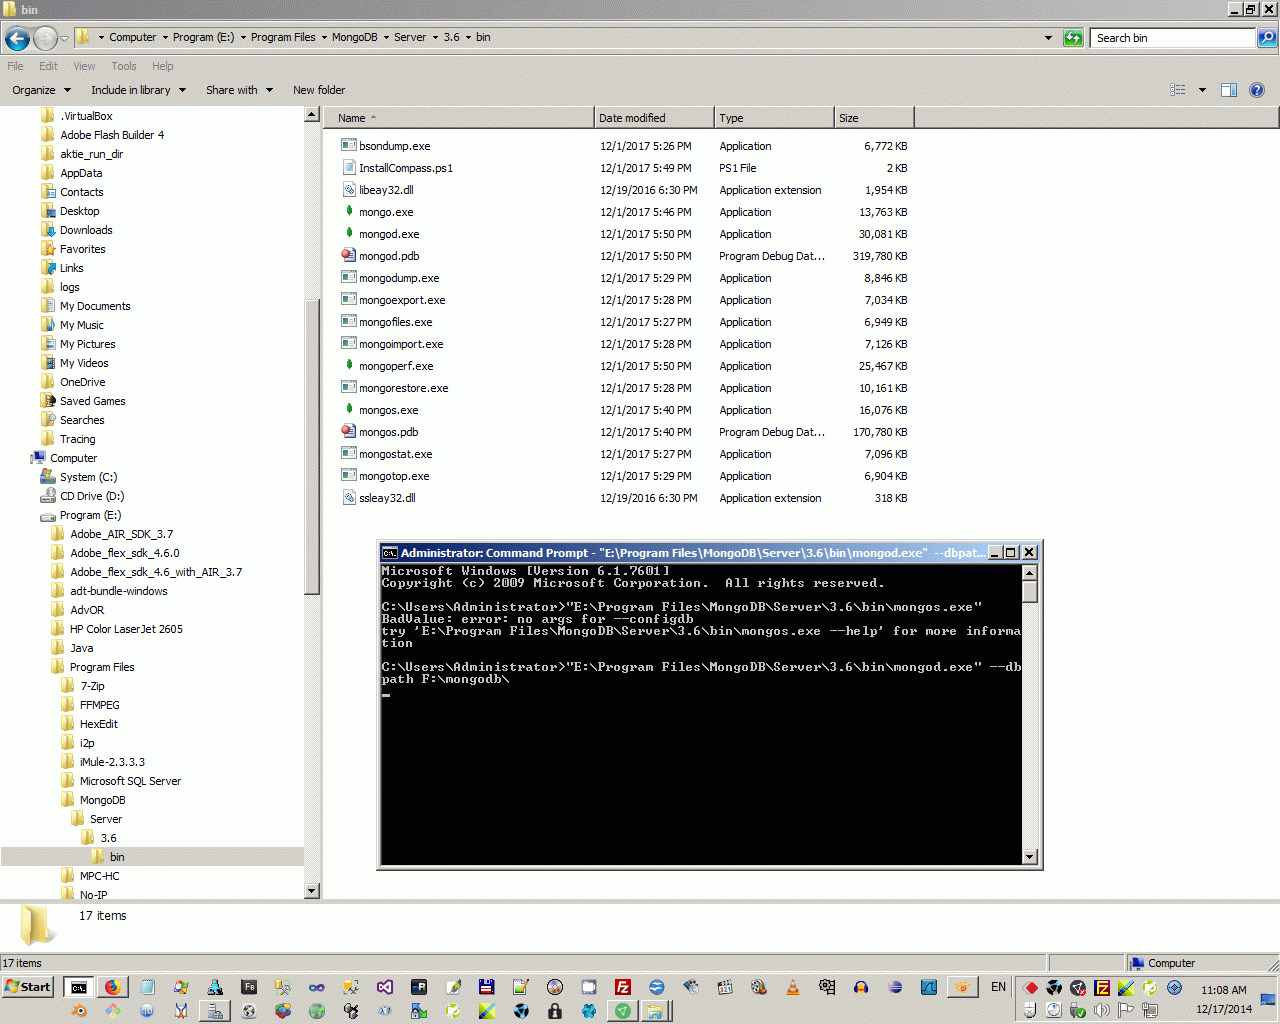This screenshot has width=1280, height=1024.
Task: Launch FileZilla from the taskbar
Action: 622,987
